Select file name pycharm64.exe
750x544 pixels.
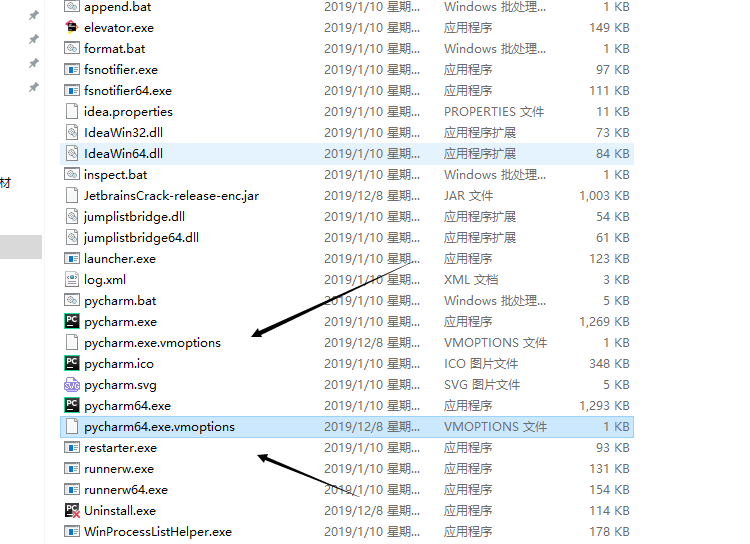[127, 406]
